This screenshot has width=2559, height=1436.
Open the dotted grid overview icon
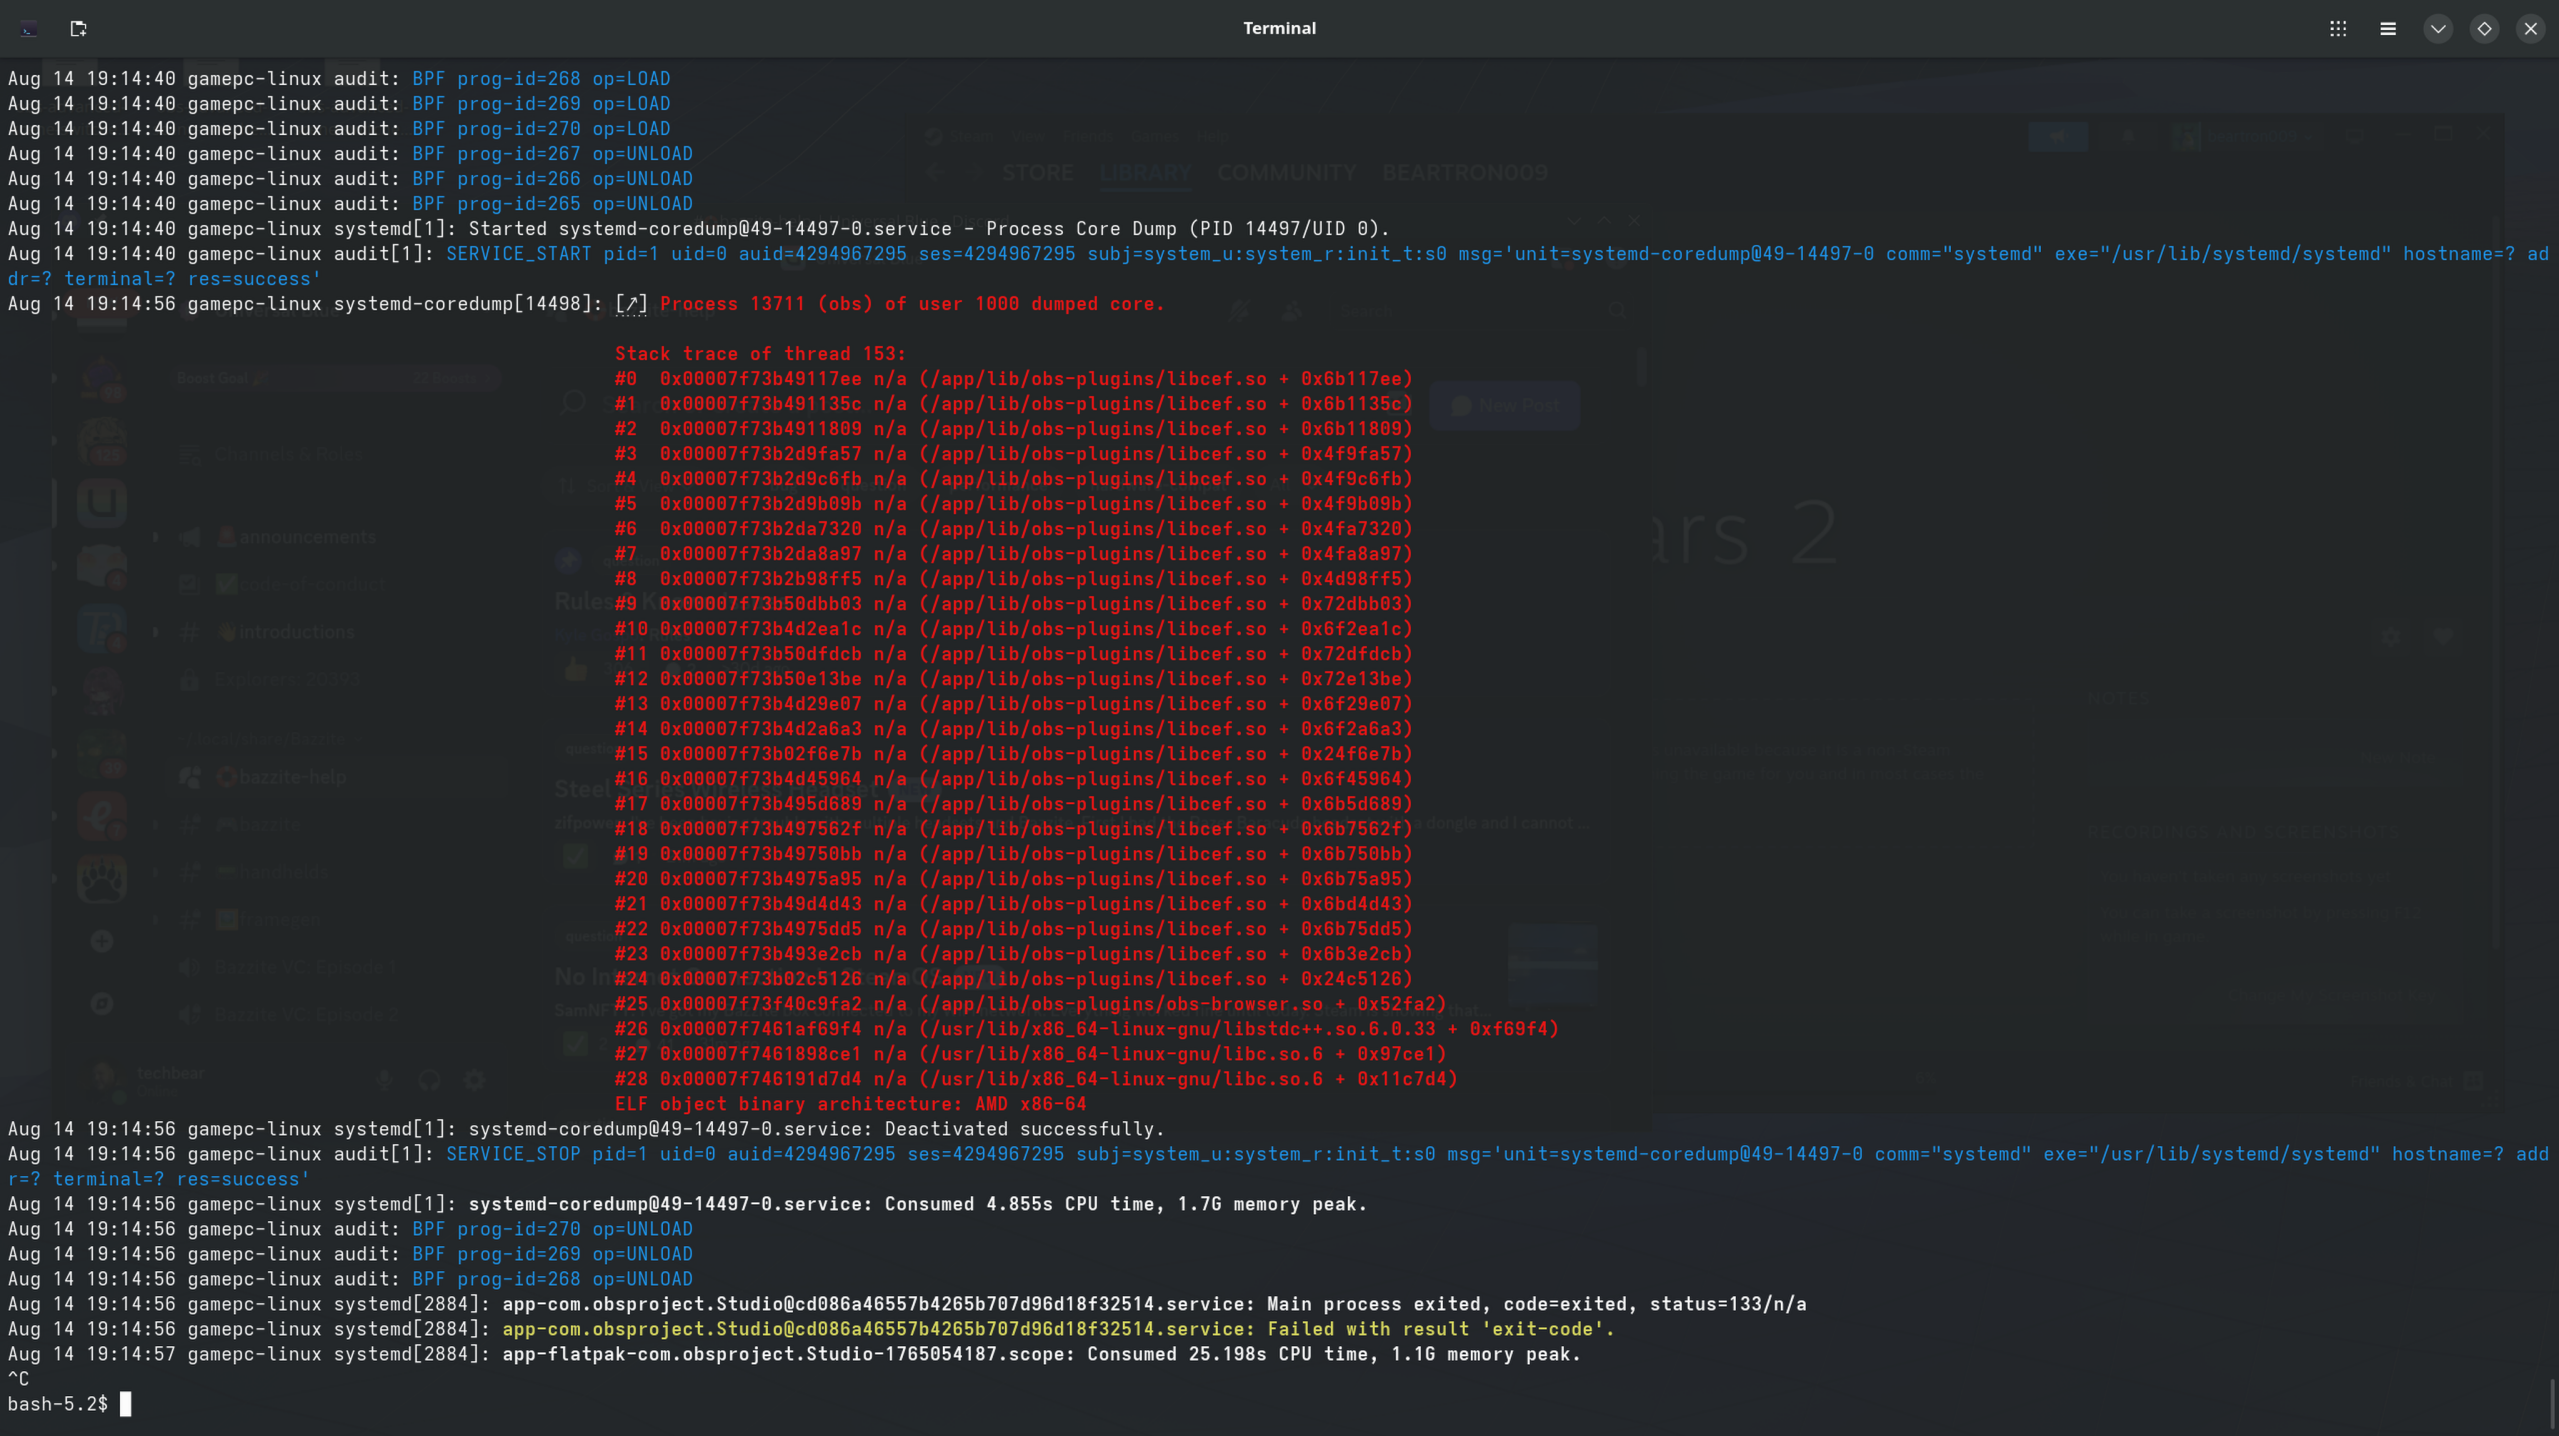[x=2338, y=29]
